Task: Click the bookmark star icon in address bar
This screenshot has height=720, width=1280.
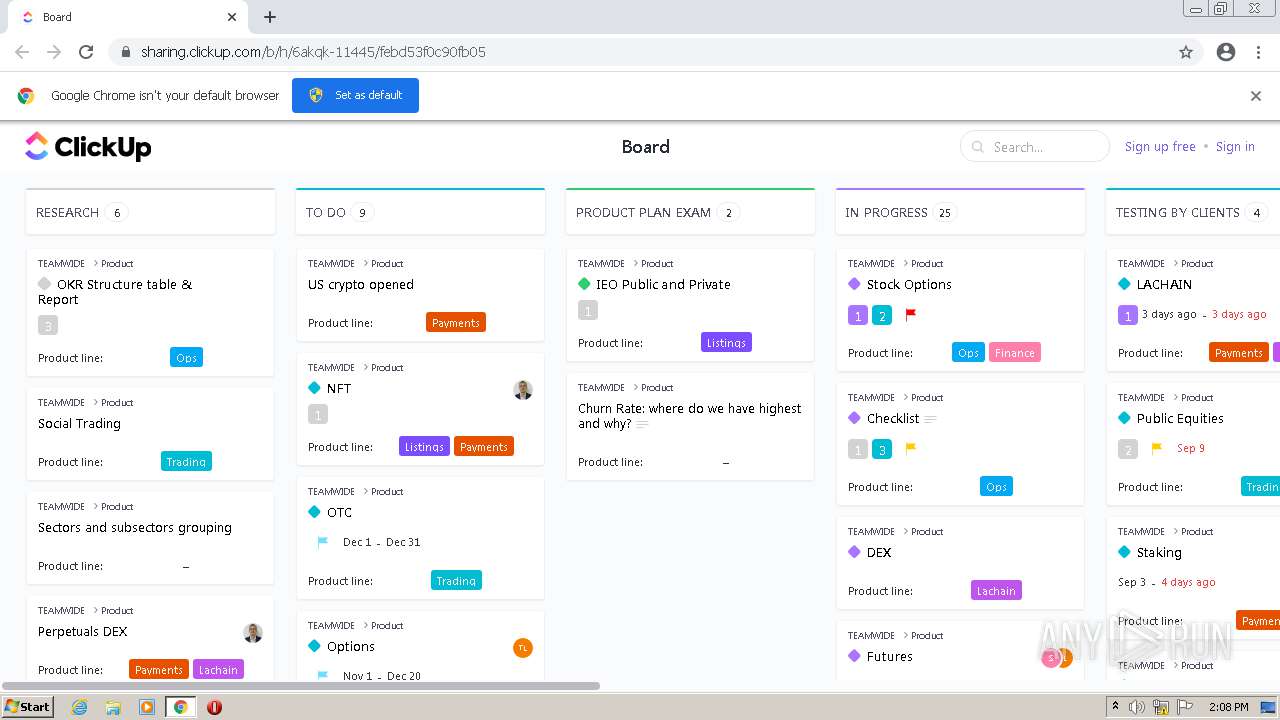Action: tap(1186, 52)
